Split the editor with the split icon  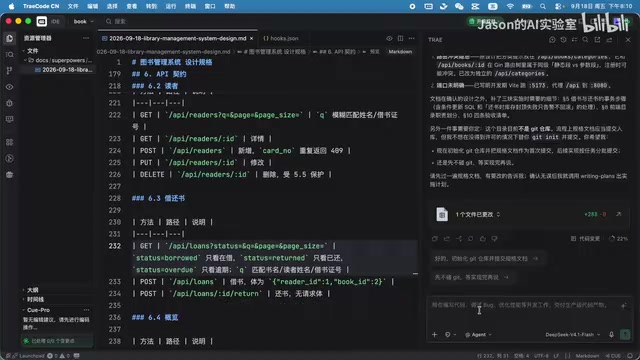click(400, 38)
